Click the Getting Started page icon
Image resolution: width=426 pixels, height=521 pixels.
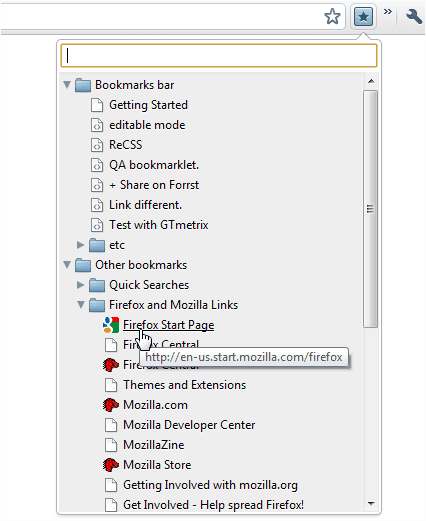97,105
